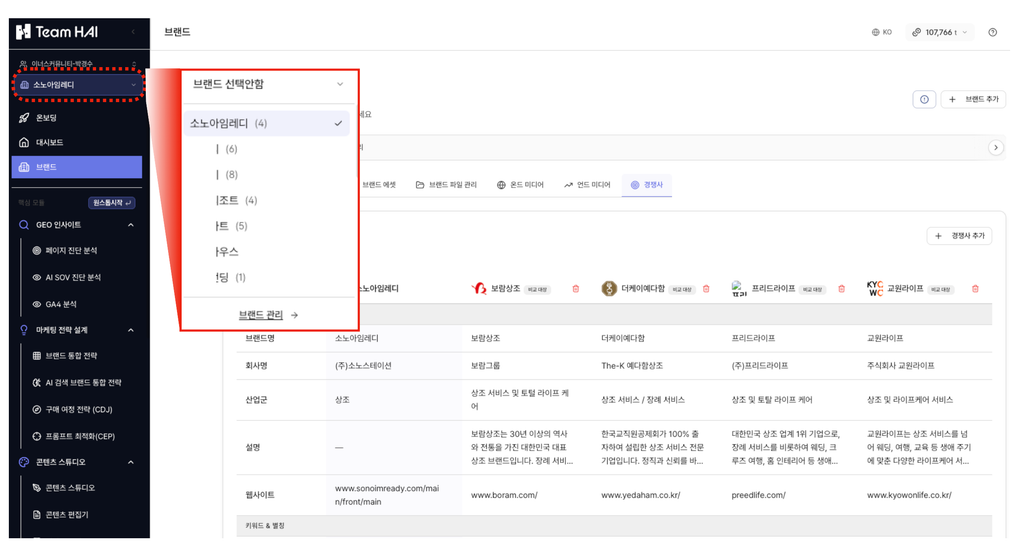1024x559 pixels.
Task: Click the preedlife.com/ website cell
Action: tap(758, 495)
